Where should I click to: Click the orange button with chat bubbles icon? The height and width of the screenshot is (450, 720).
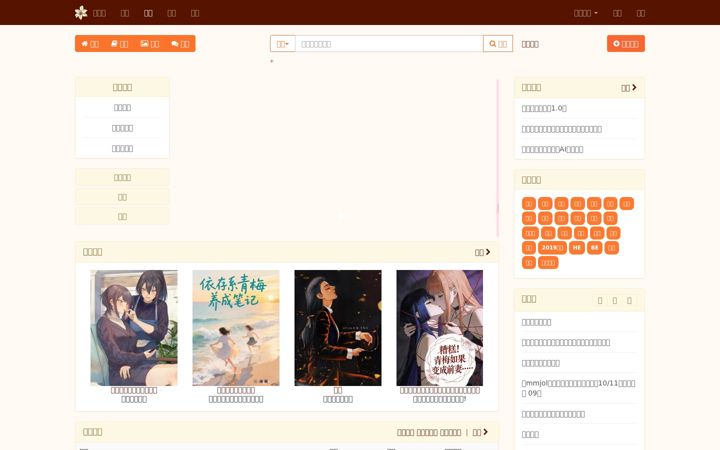(180, 44)
